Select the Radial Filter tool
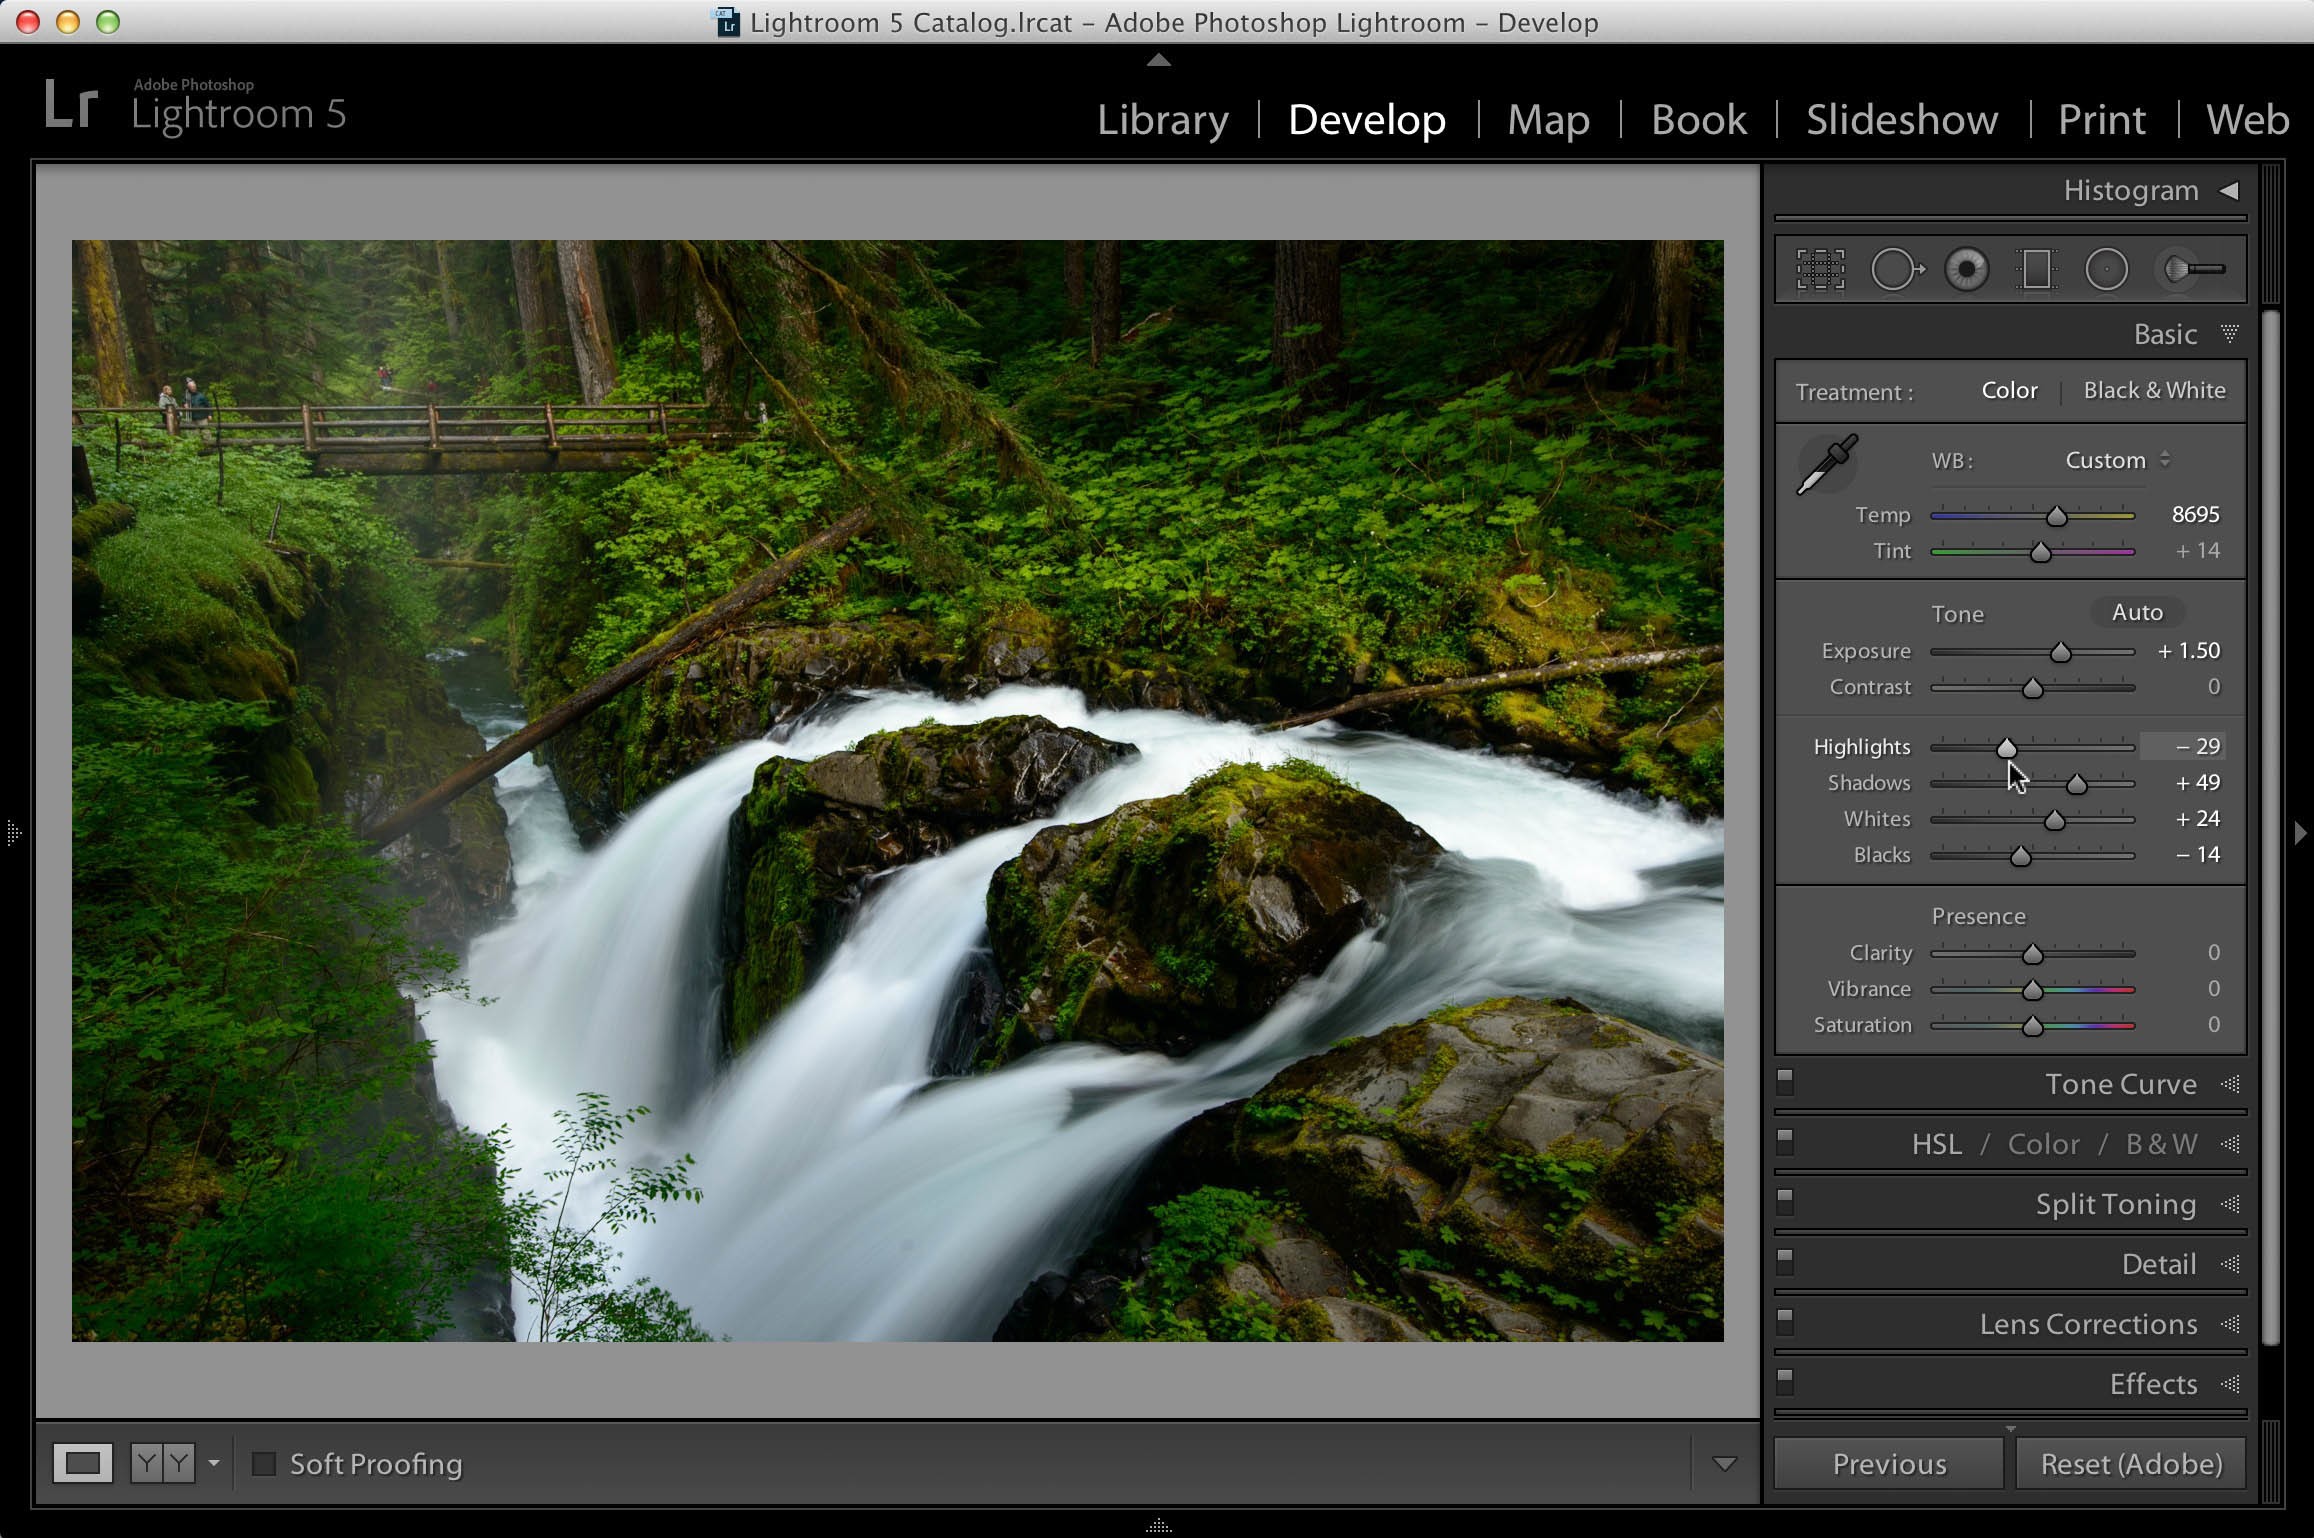The width and height of the screenshot is (2314, 1538). (2106, 269)
